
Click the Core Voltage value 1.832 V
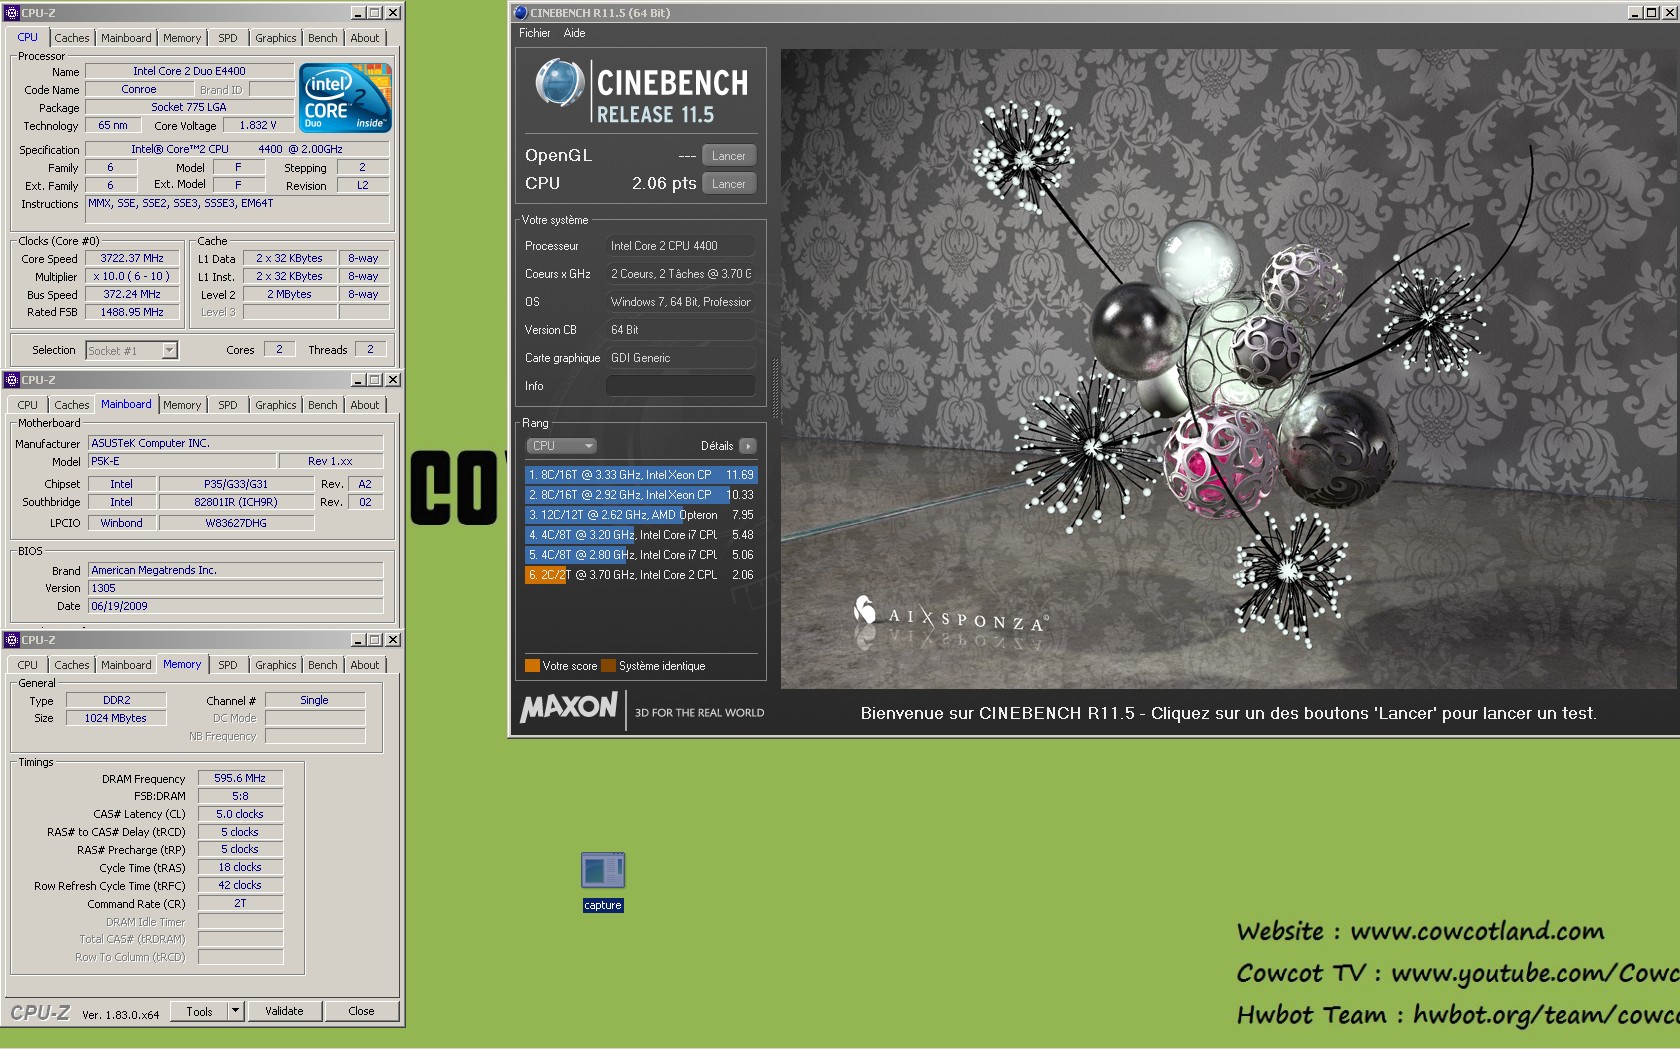[258, 125]
